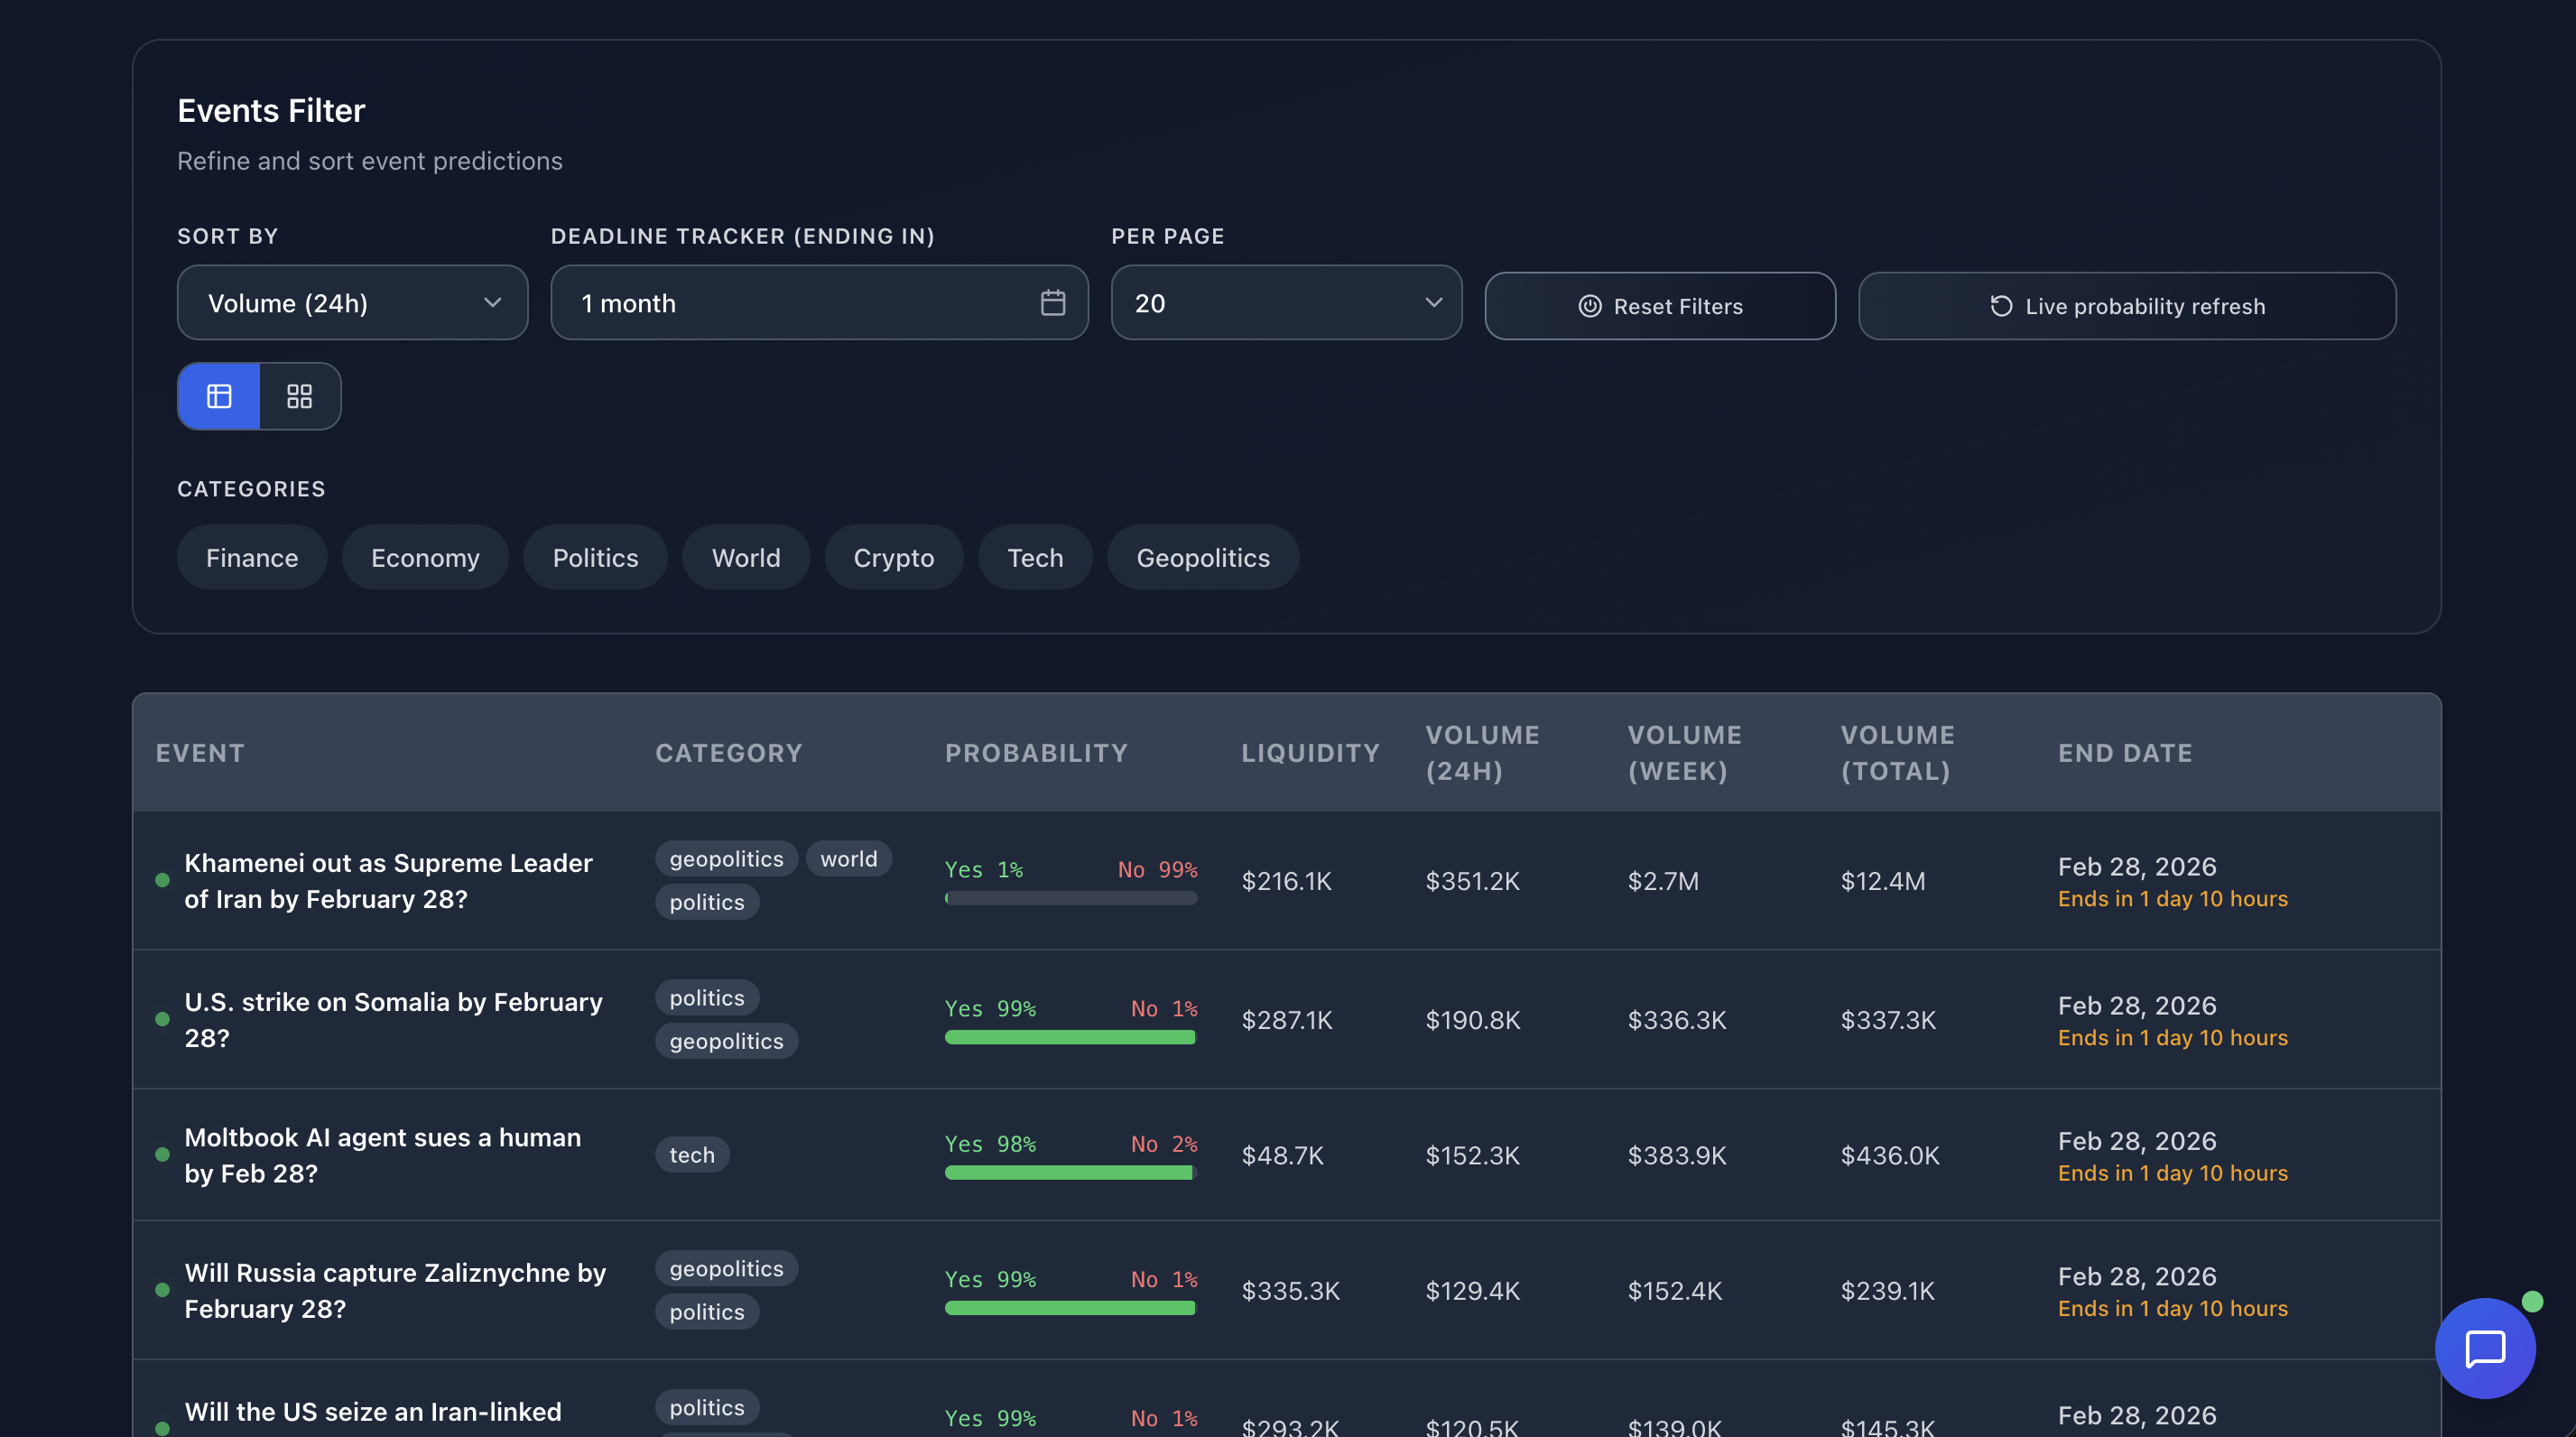Click the circular refresh icon on Live probability refresh

click(x=1999, y=306)
